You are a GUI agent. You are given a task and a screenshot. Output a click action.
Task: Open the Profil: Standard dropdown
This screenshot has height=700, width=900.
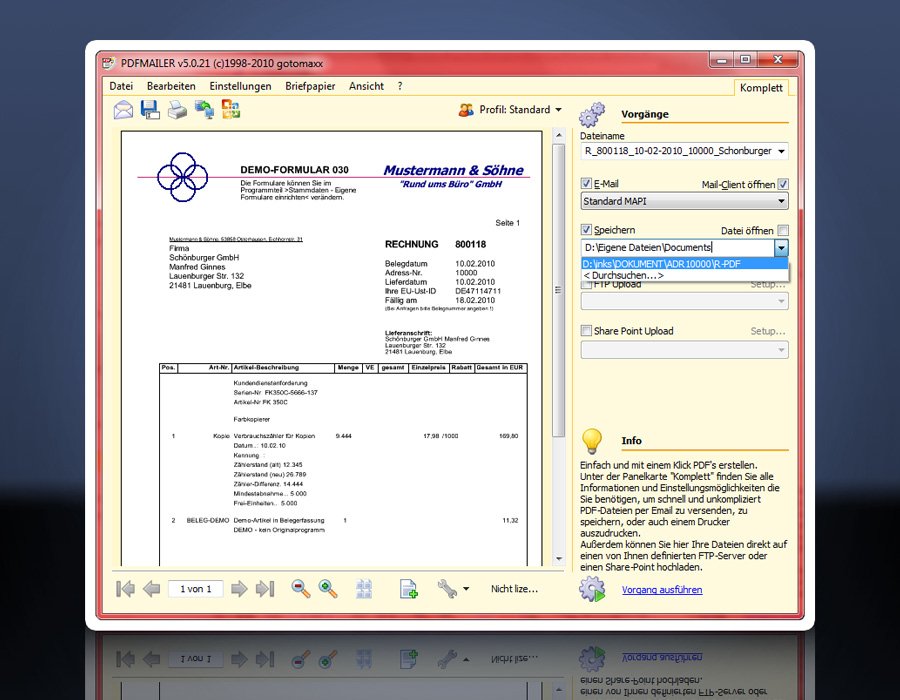coord(520,110)
